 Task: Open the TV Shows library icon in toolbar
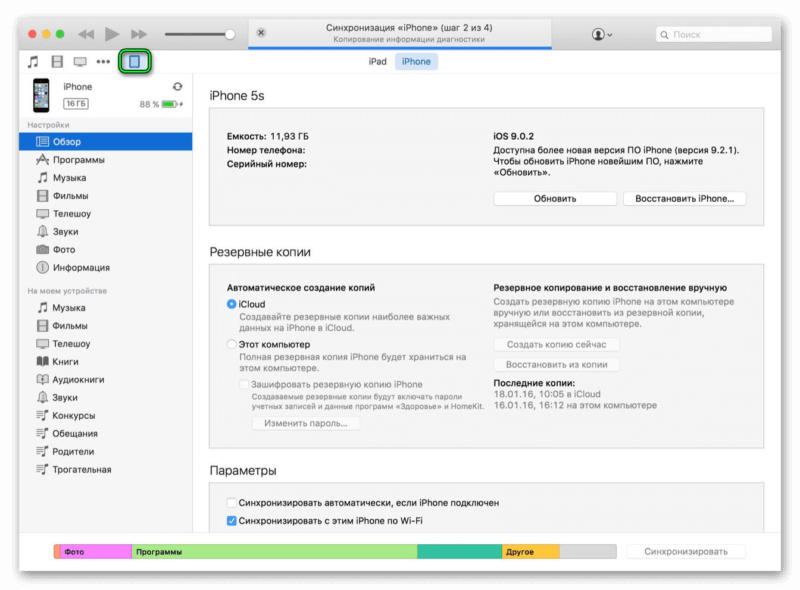click(80, 62)
